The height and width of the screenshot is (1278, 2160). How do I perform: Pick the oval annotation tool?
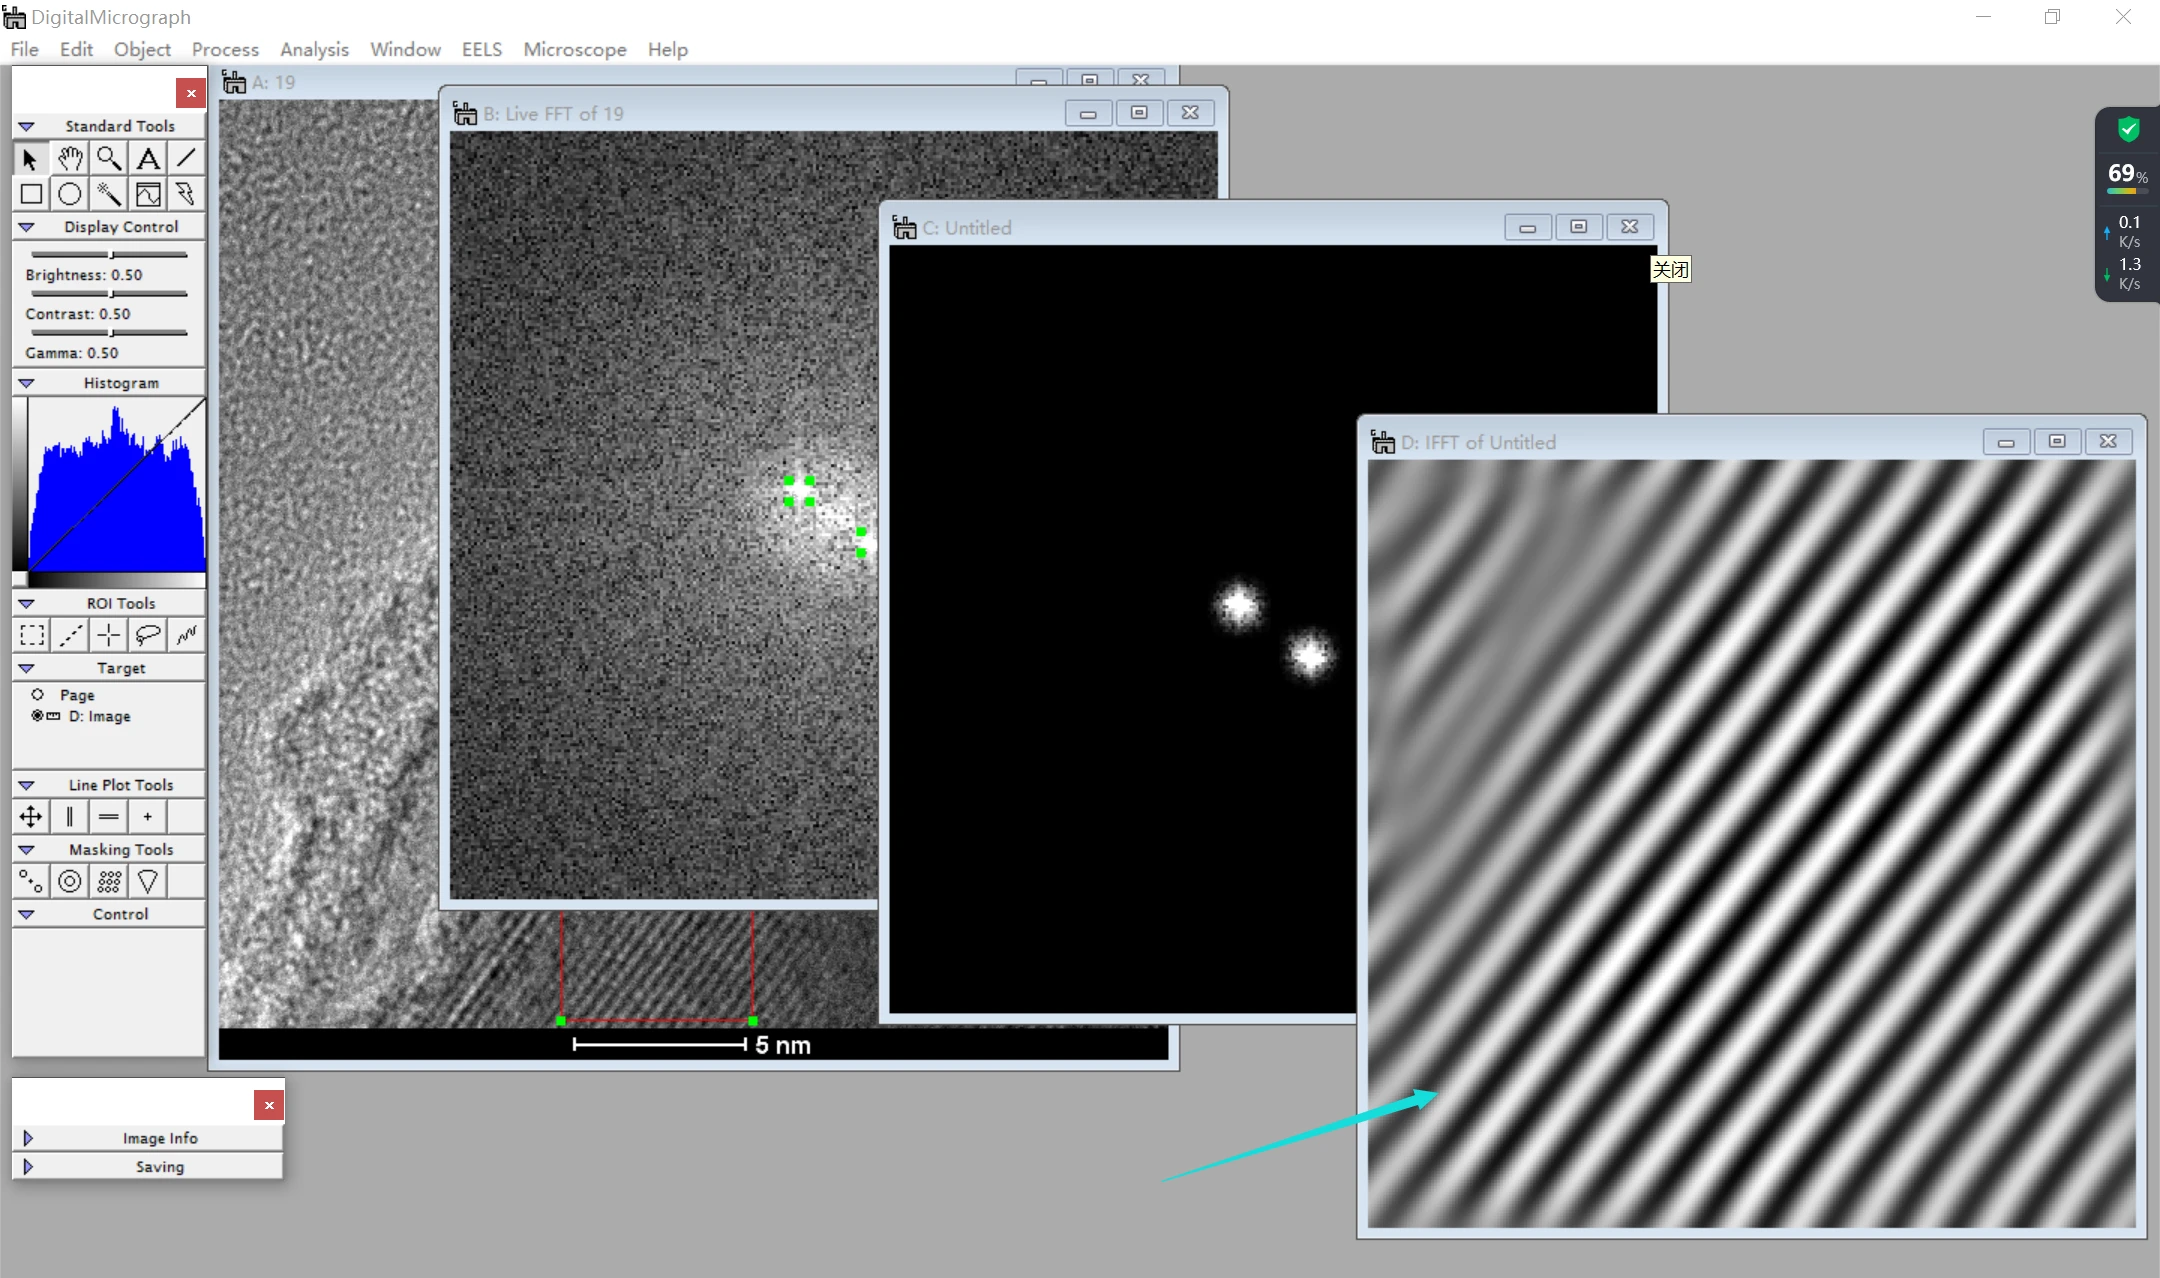point(70,194)
